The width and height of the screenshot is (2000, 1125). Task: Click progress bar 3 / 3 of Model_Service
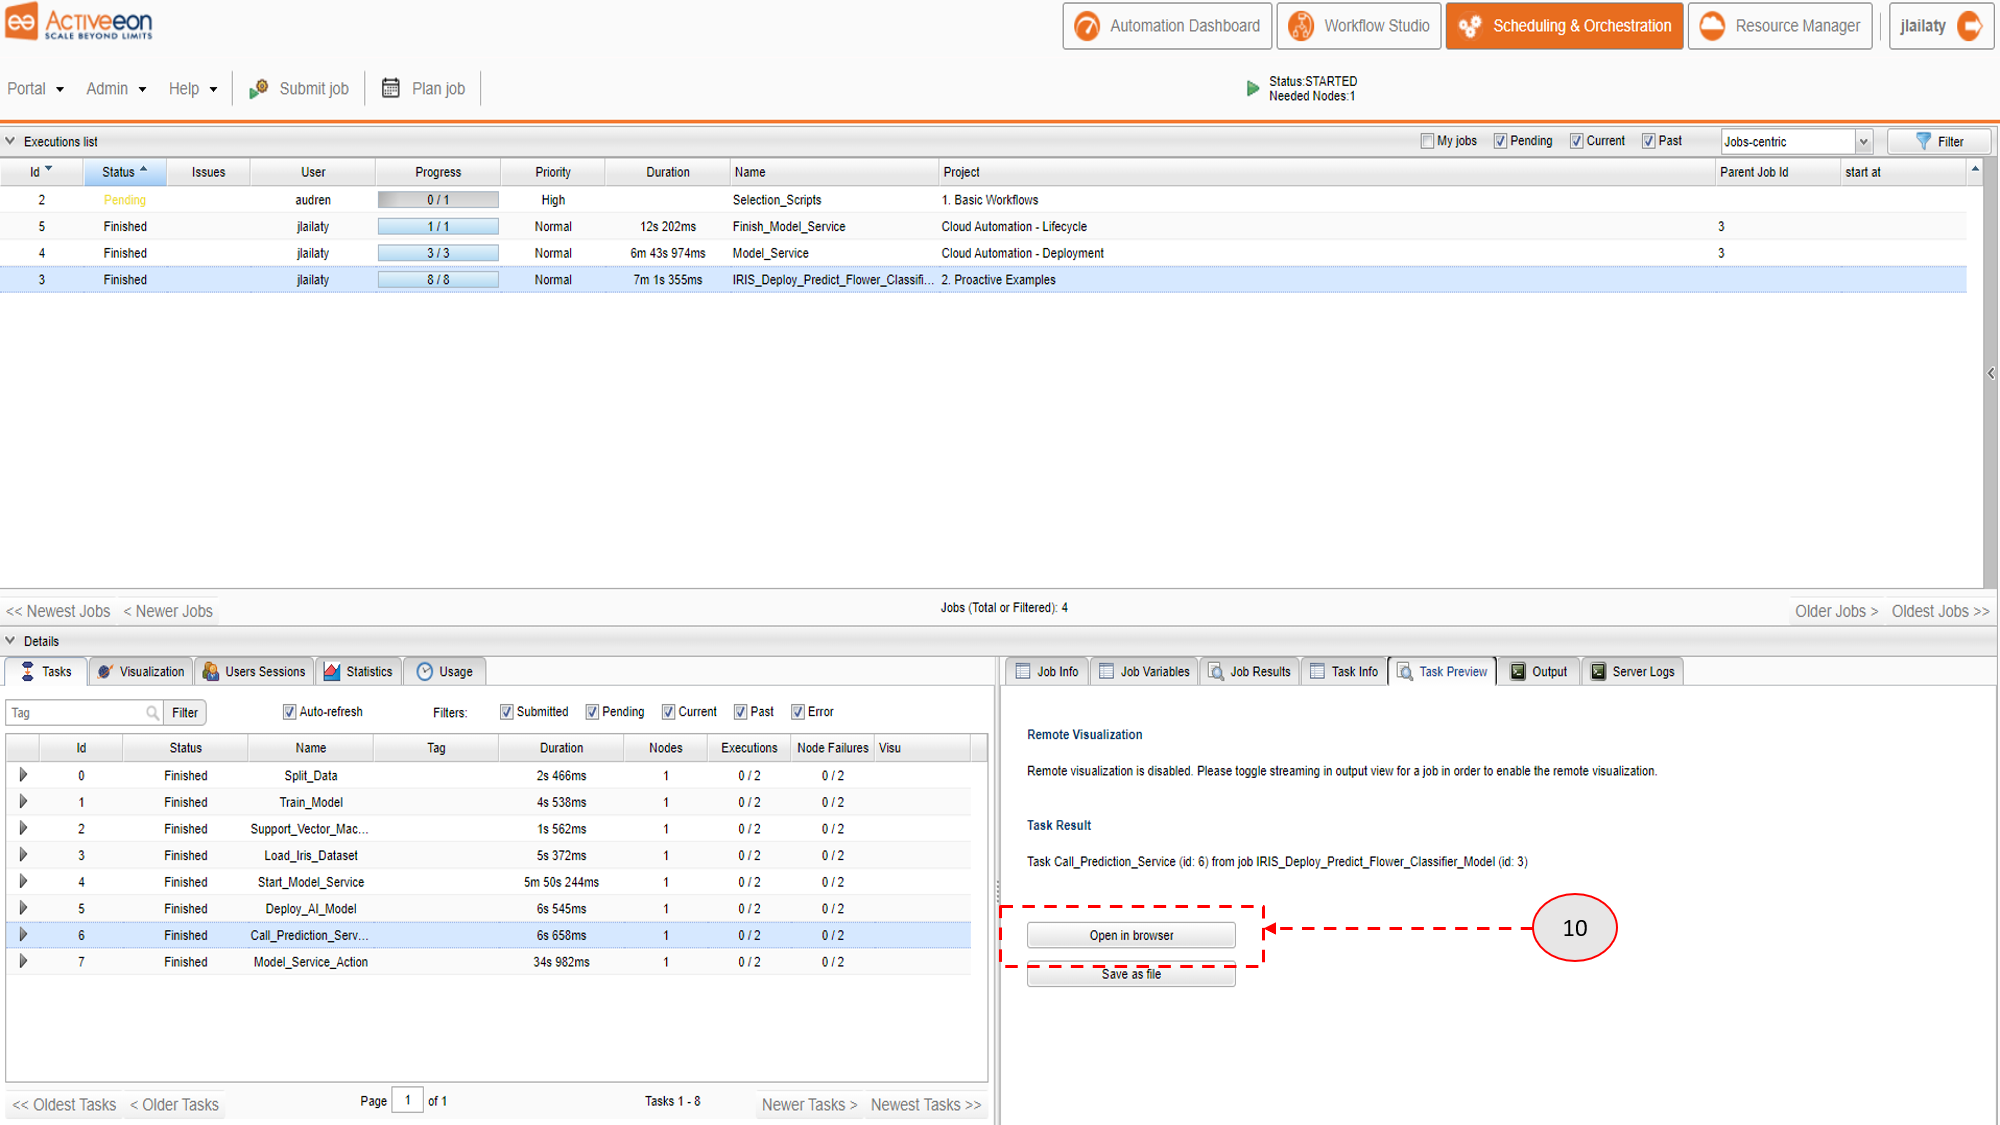(x=438, y=253)
